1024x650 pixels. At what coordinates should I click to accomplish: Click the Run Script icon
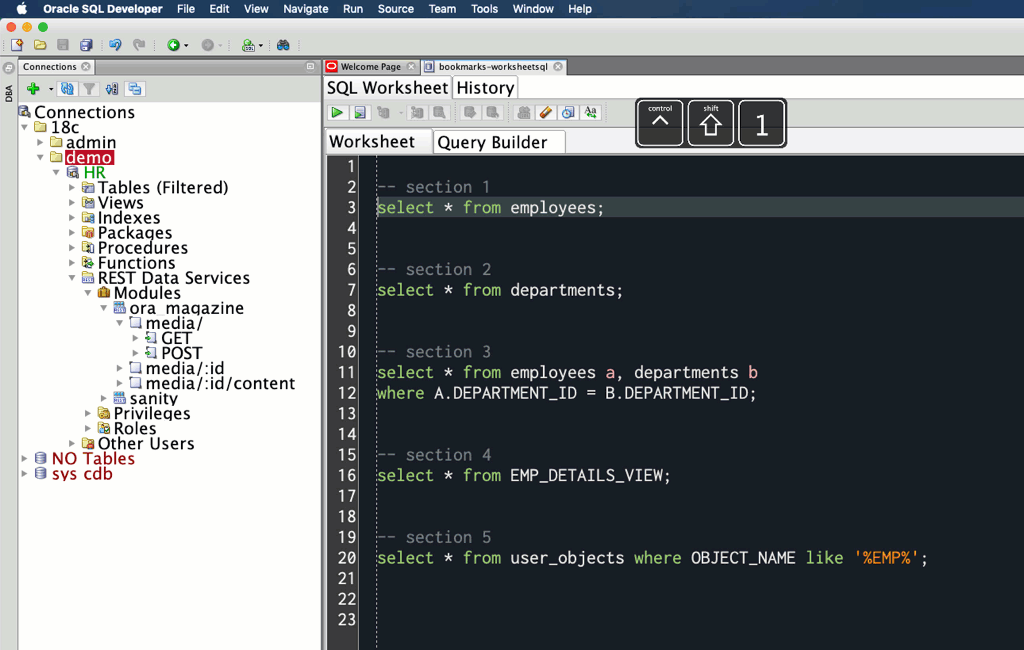(360, 112)
